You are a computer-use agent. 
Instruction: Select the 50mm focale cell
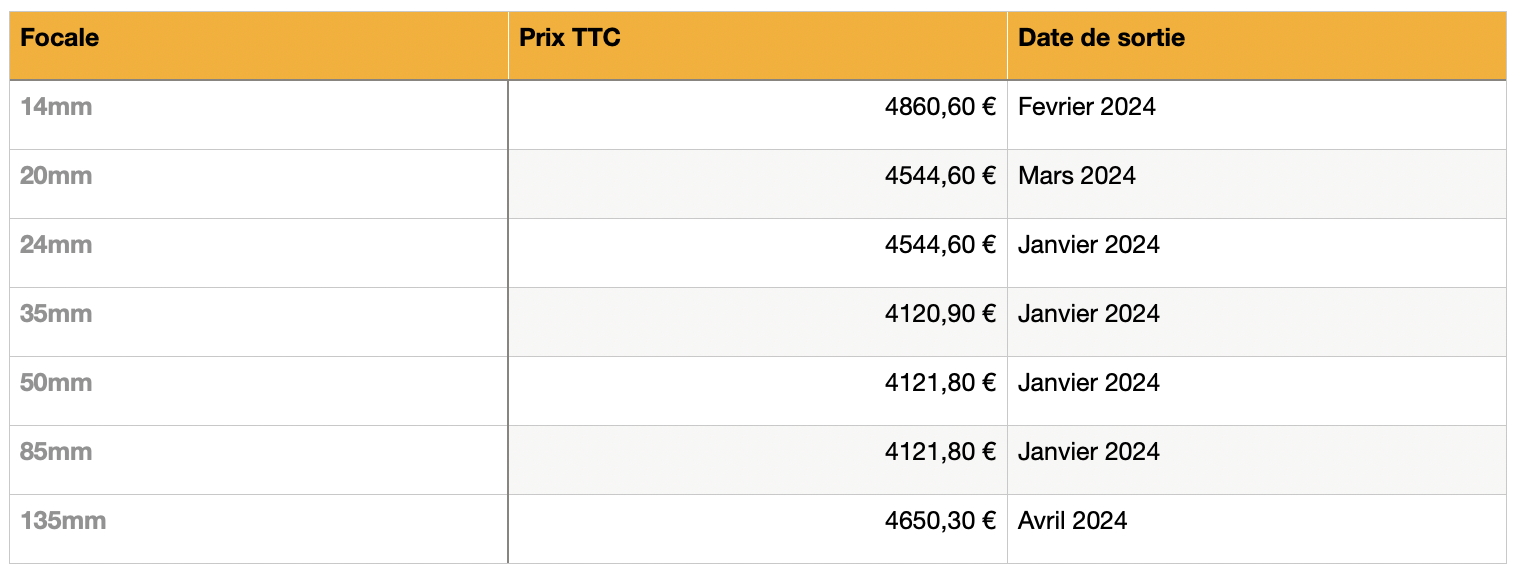(x=56, y=383)
